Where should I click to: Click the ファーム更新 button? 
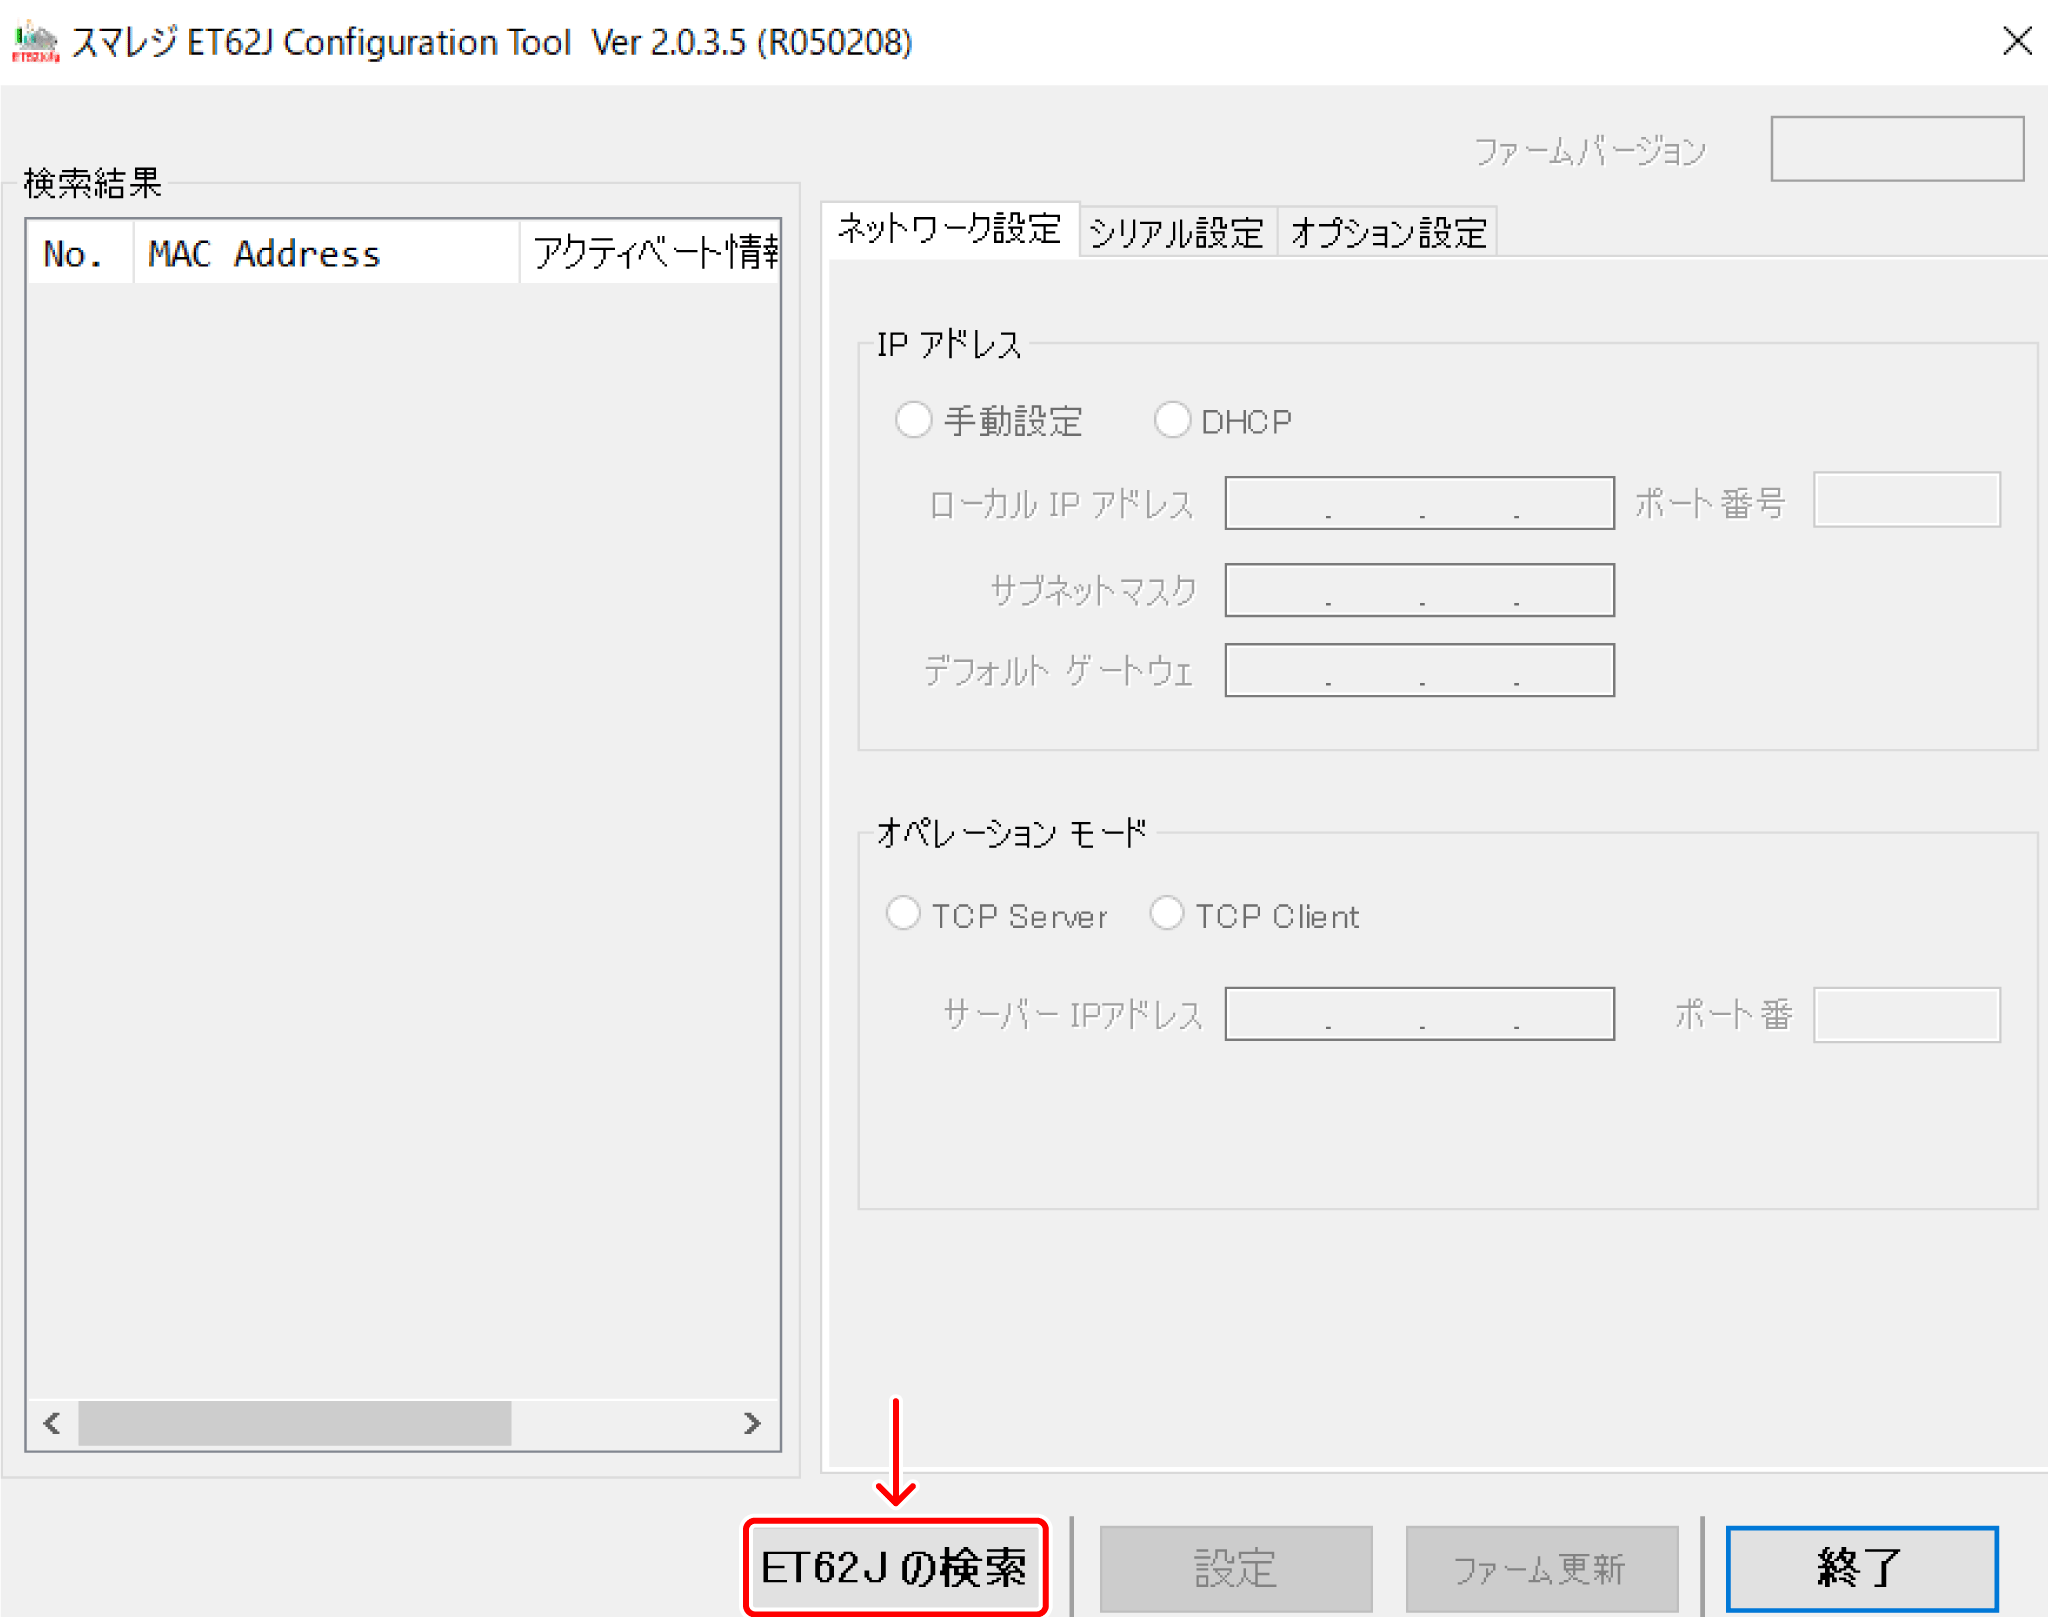1541,1568
